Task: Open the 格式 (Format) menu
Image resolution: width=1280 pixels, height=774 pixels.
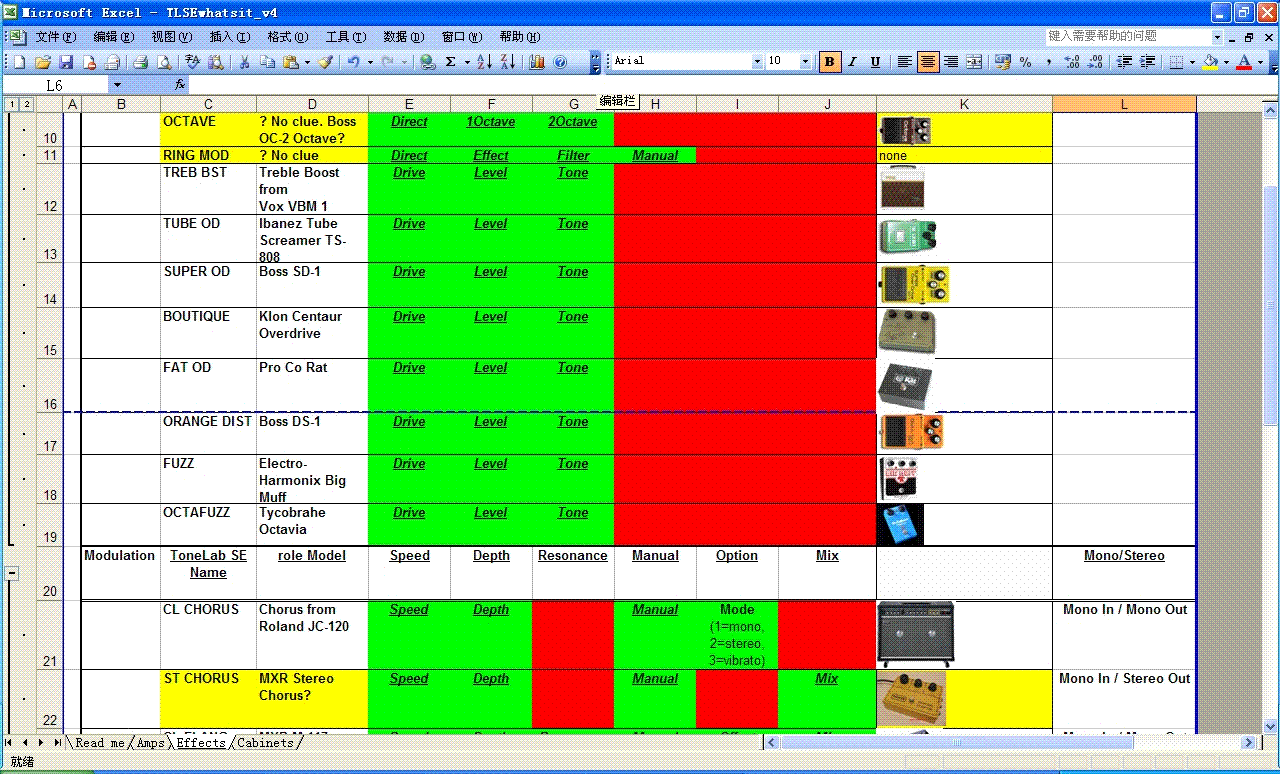Action: (x=288, y=37)
